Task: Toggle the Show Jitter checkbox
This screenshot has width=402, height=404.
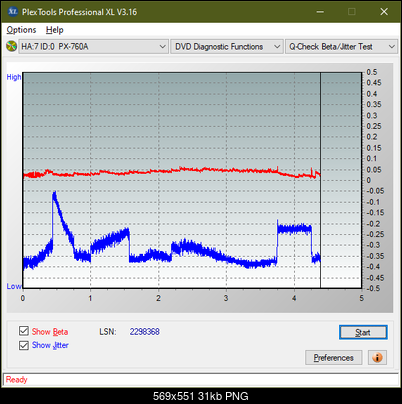Action: pos(24,345)
